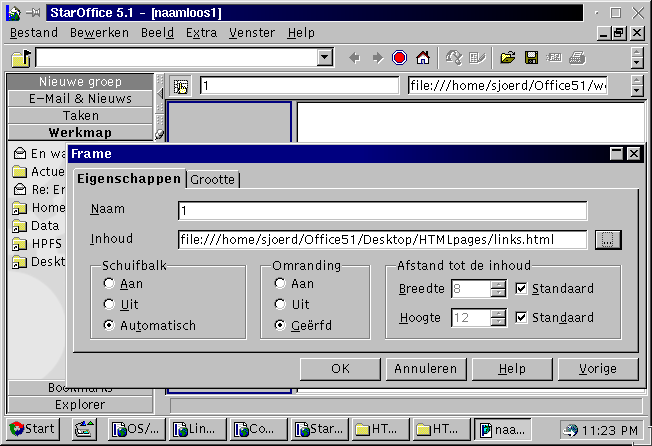The image size is (652, 446).
Task: Set Schuifbalk to Uit
Action: [x=109, y=304]
